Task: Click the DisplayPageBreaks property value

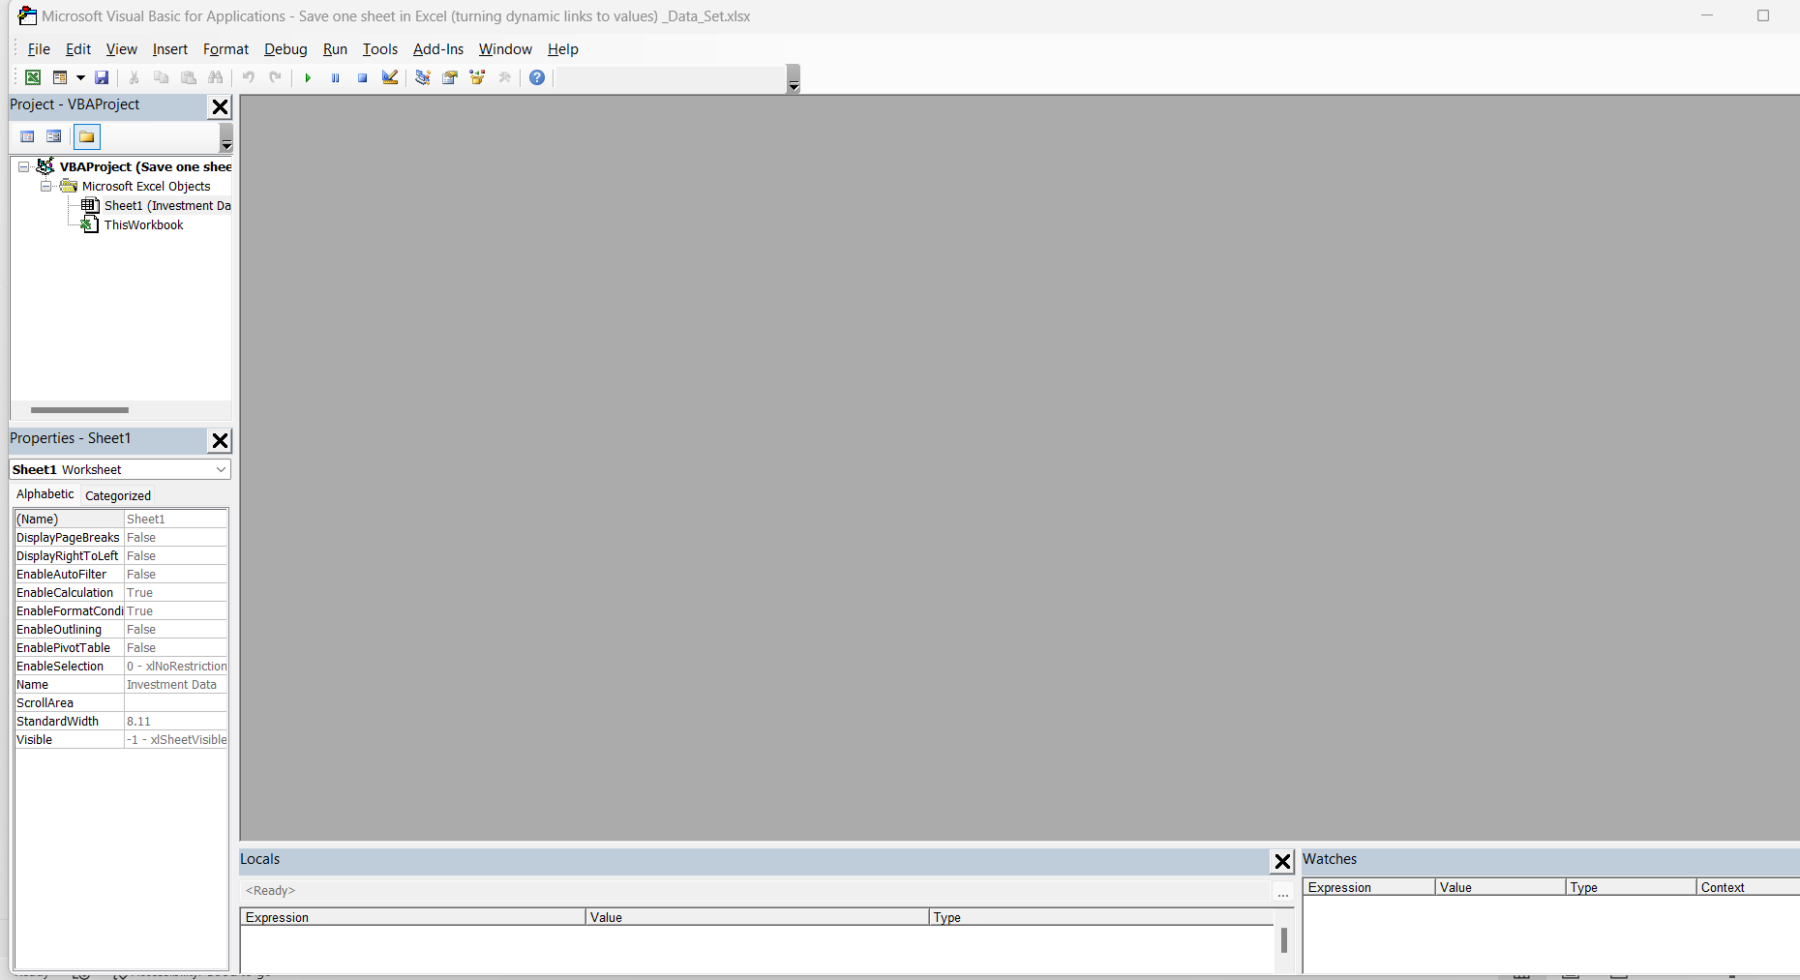Action: [x=176, y=538]
